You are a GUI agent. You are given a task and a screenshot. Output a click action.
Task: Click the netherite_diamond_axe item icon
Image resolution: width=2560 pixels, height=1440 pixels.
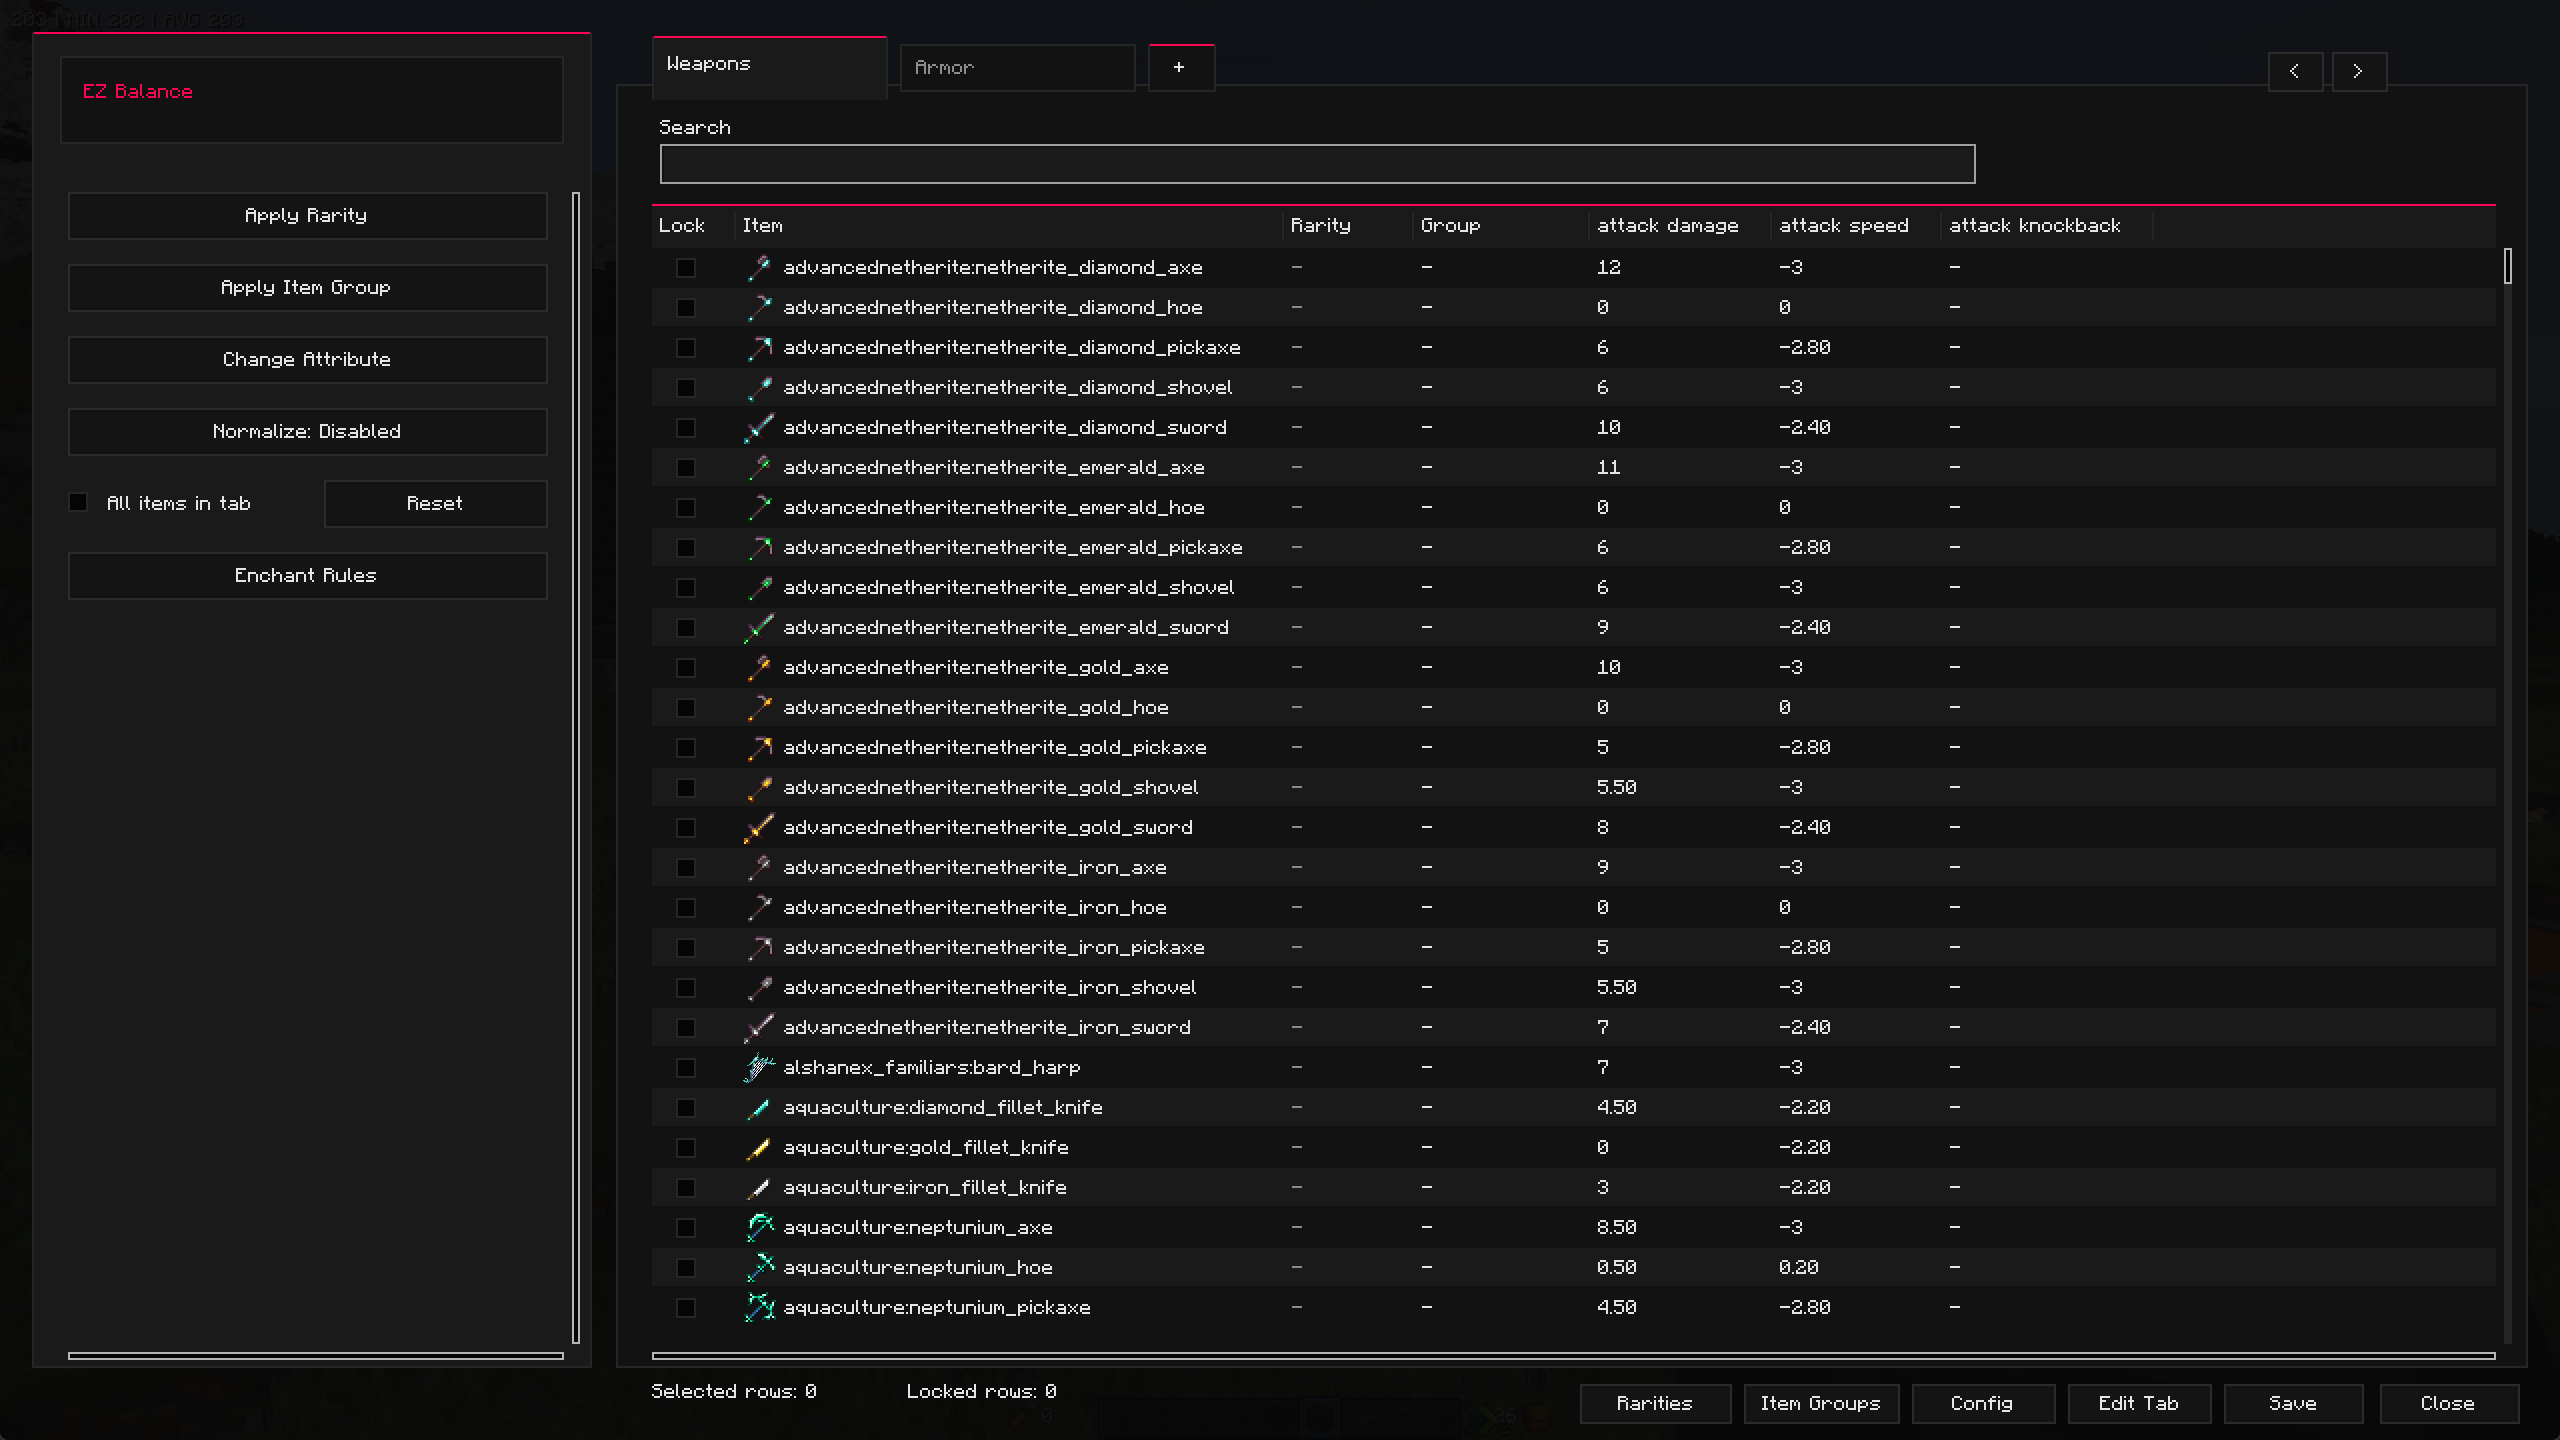pos(760,267)
